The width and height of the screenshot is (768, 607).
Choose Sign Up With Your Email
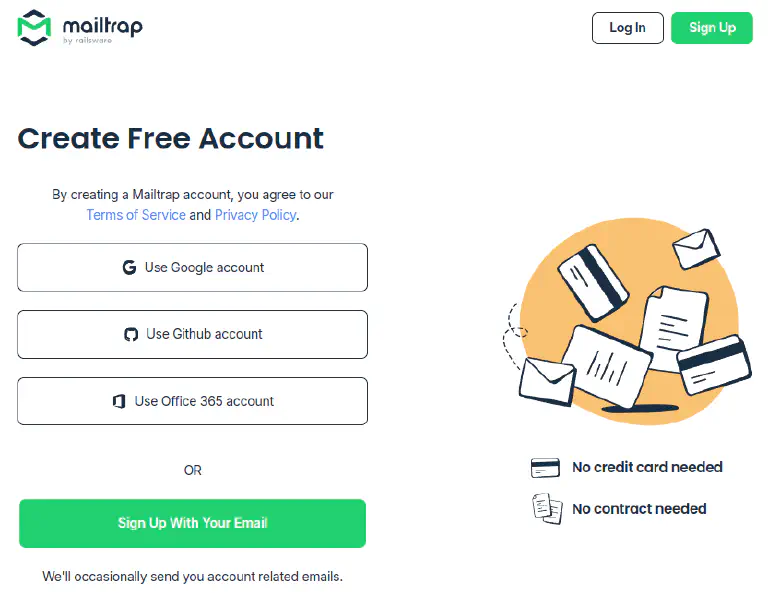(x=192, y=523)
